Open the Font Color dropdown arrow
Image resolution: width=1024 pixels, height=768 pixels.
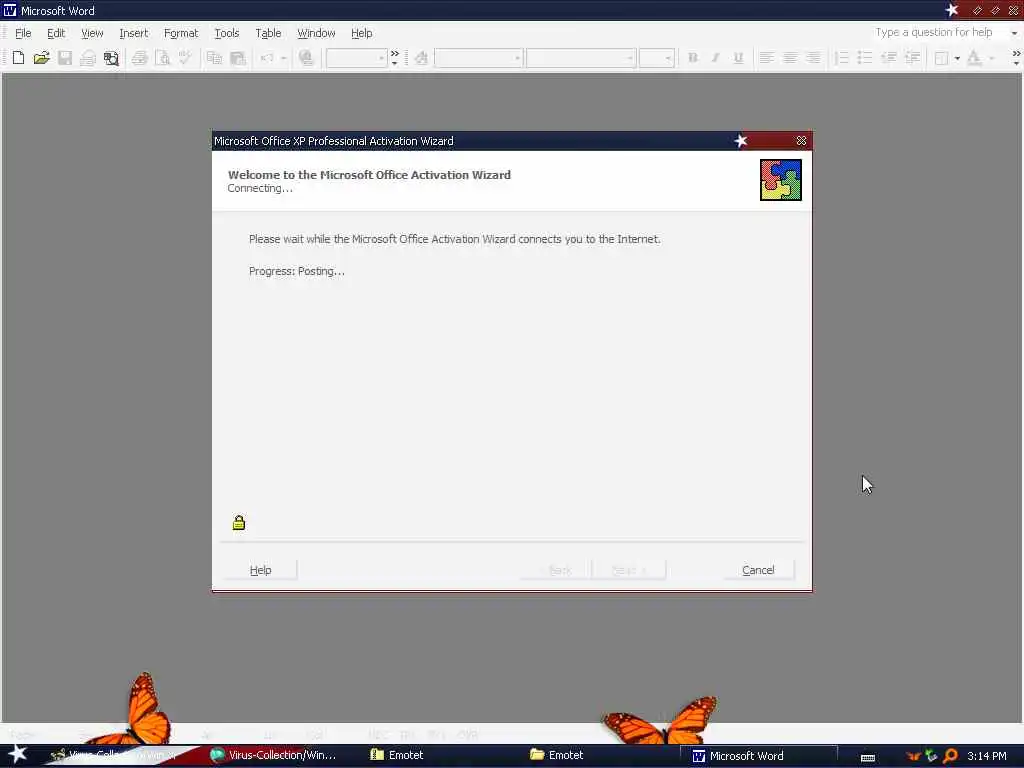coord(991,59)
